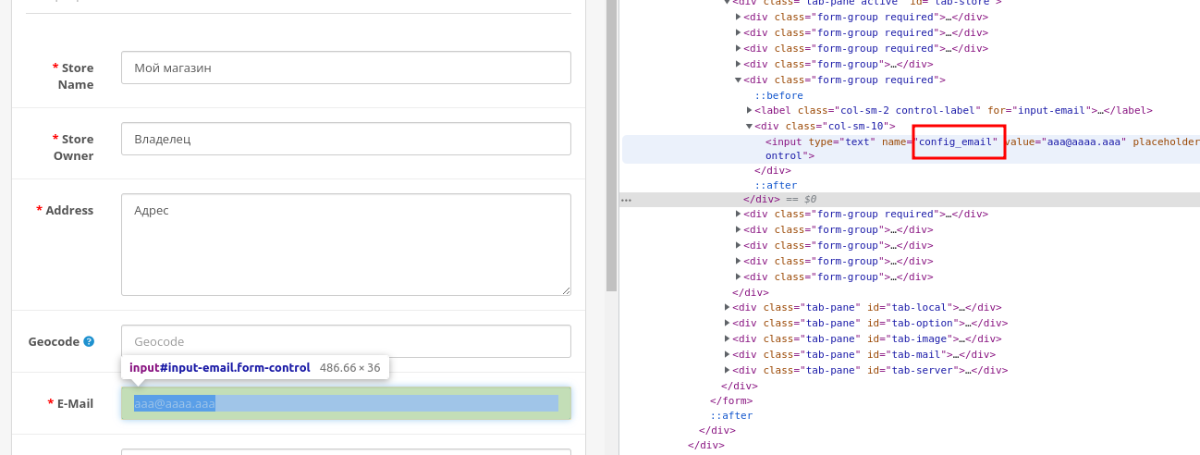Collapse the expanded form-group required div
This screenshot has height=455, width=1200.
tap(738, 80)
